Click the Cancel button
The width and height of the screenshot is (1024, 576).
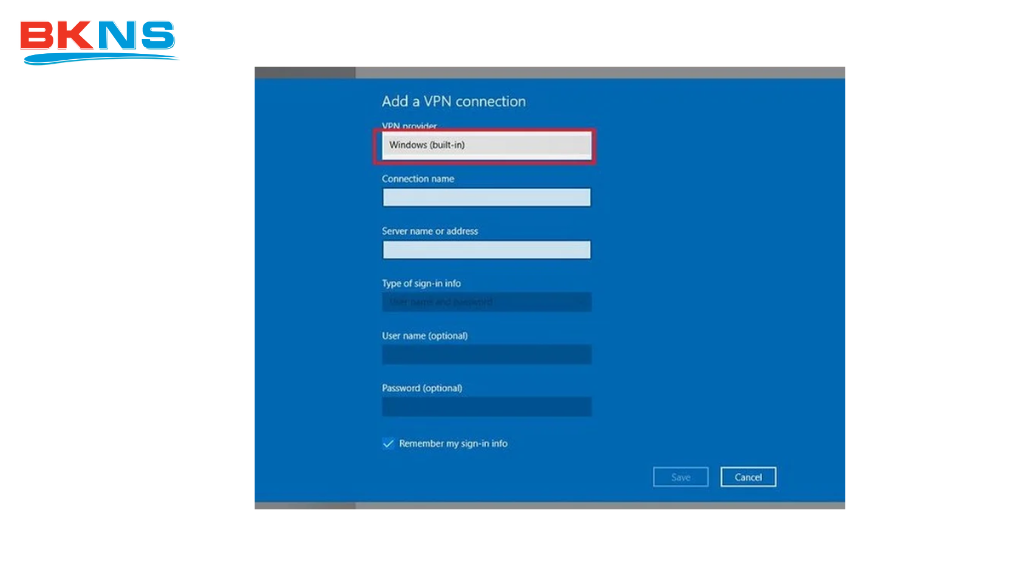(748, 478)
